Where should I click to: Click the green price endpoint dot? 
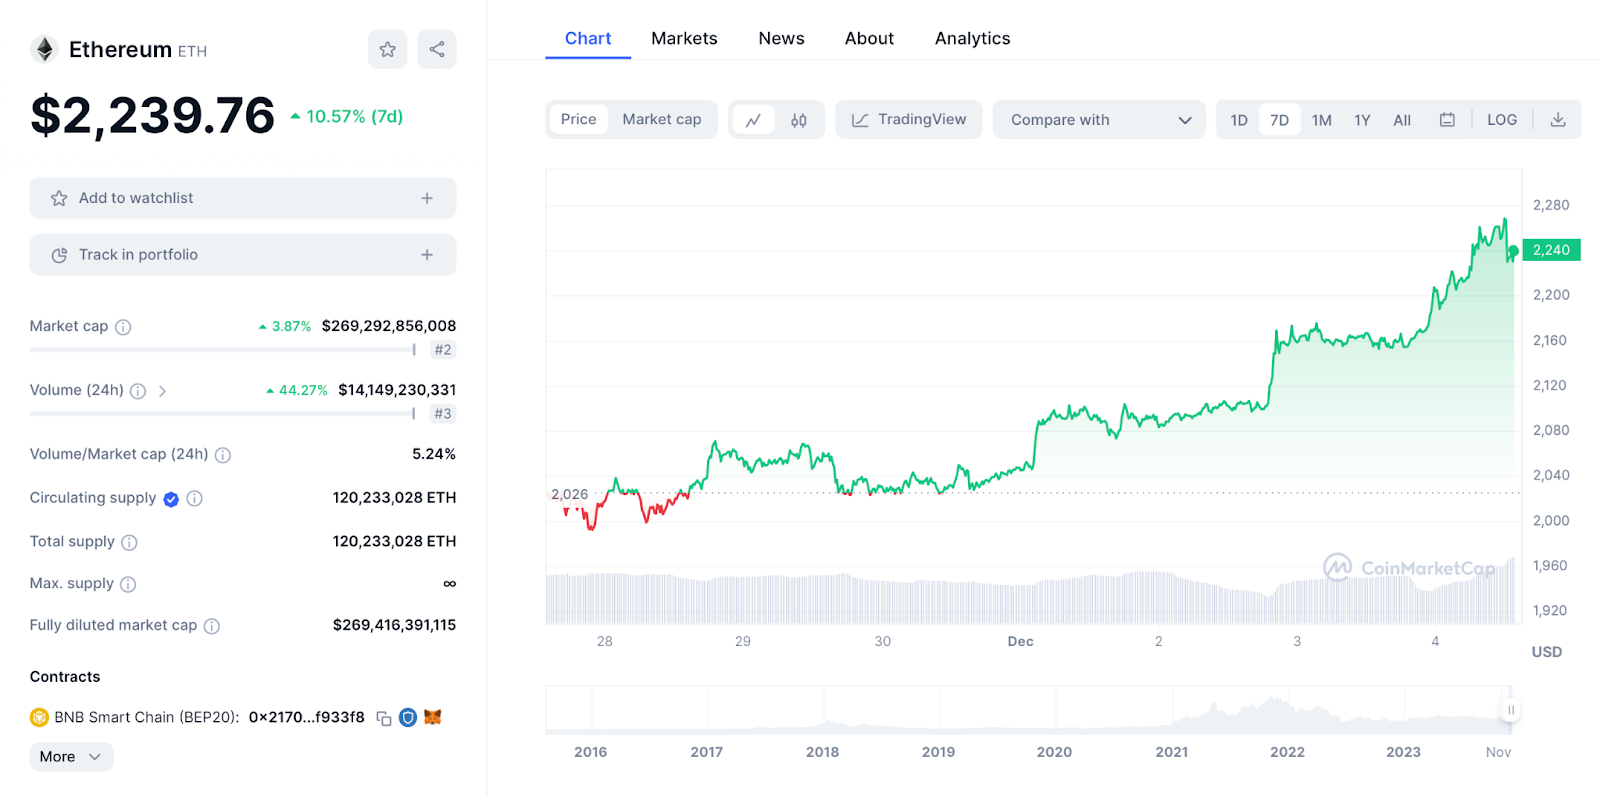[1513, 251]
